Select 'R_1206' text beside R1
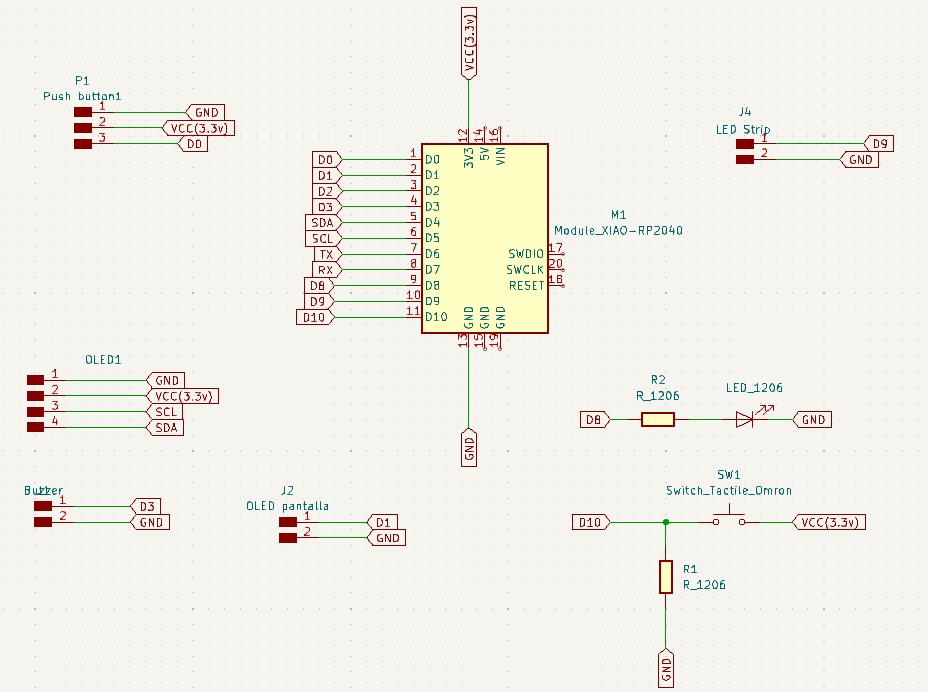This screenshot has height=692, width=928. point(704,585)
